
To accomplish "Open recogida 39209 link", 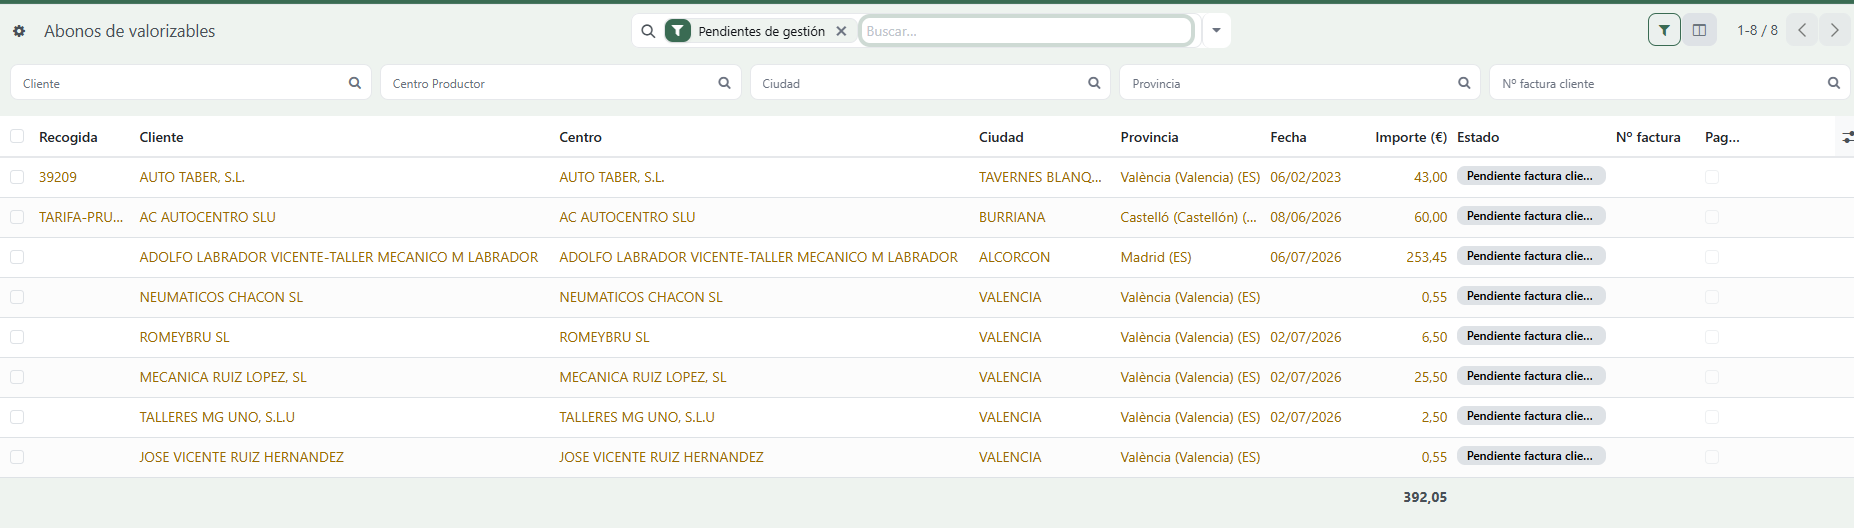I will pos(58,177).
